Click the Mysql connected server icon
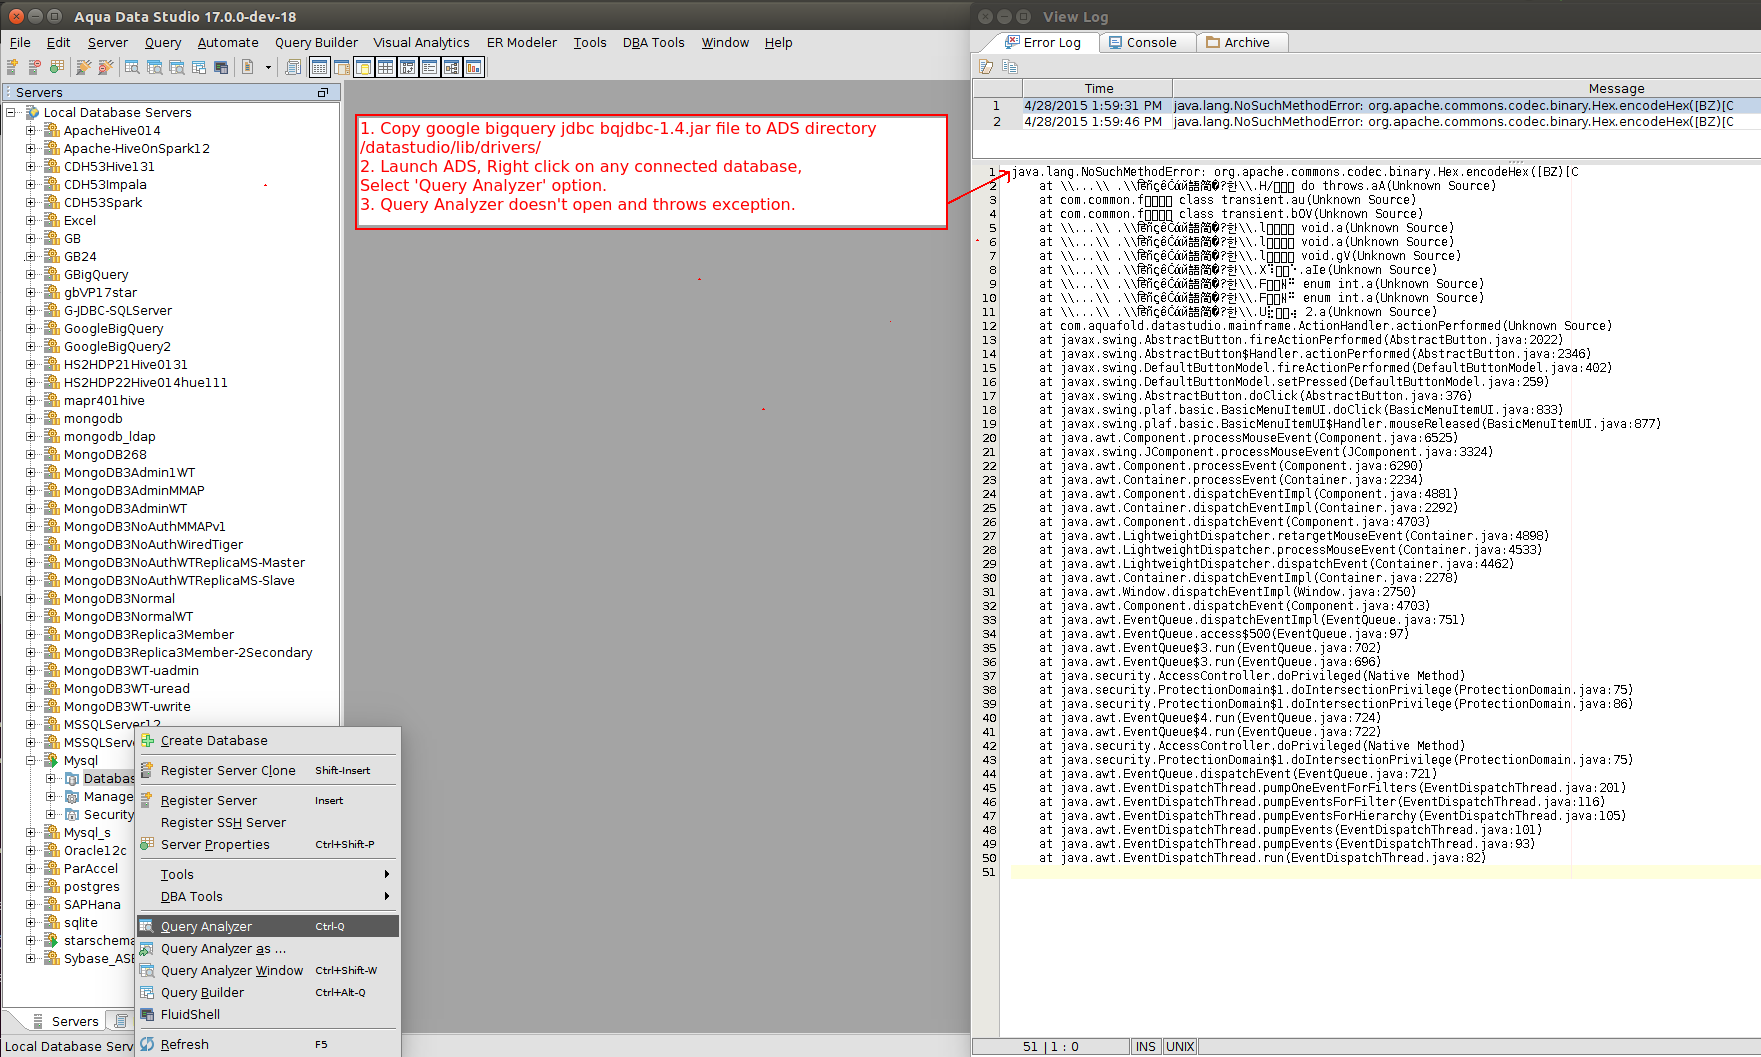The image size is (1761, 1057). [x=52, y=760]
